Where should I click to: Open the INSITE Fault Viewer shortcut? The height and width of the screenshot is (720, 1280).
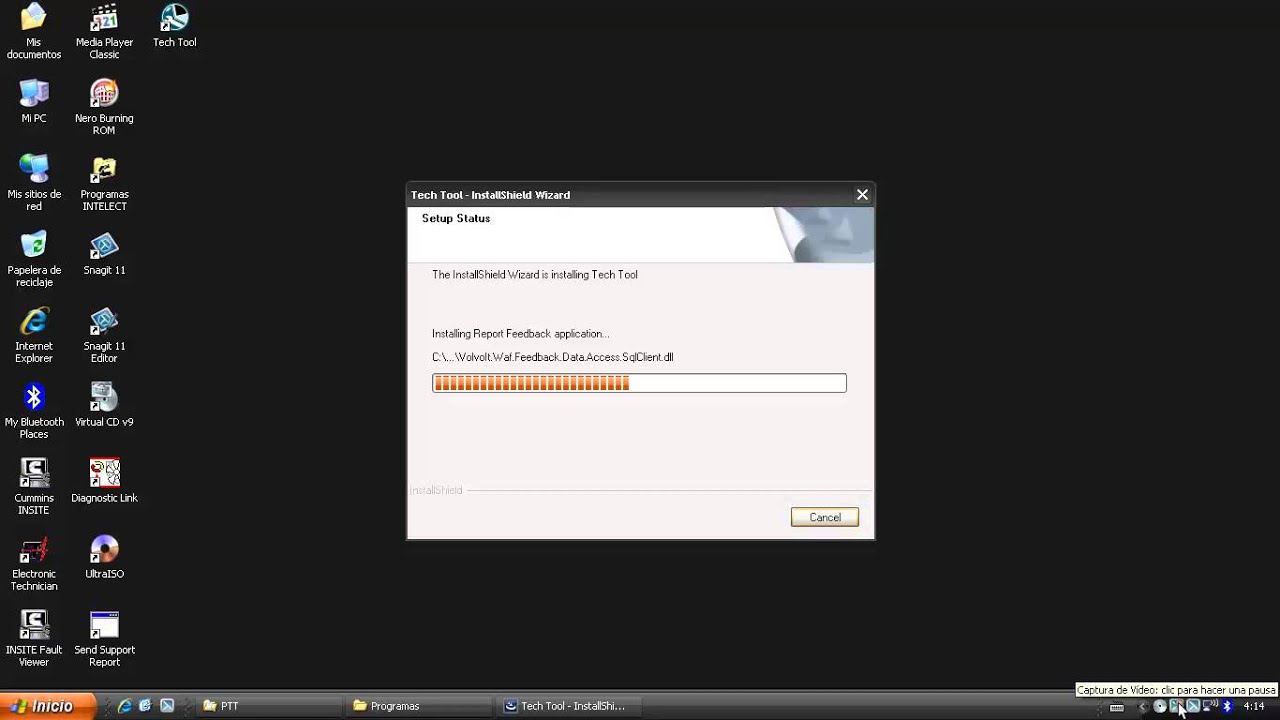click(x=34, y=638)
